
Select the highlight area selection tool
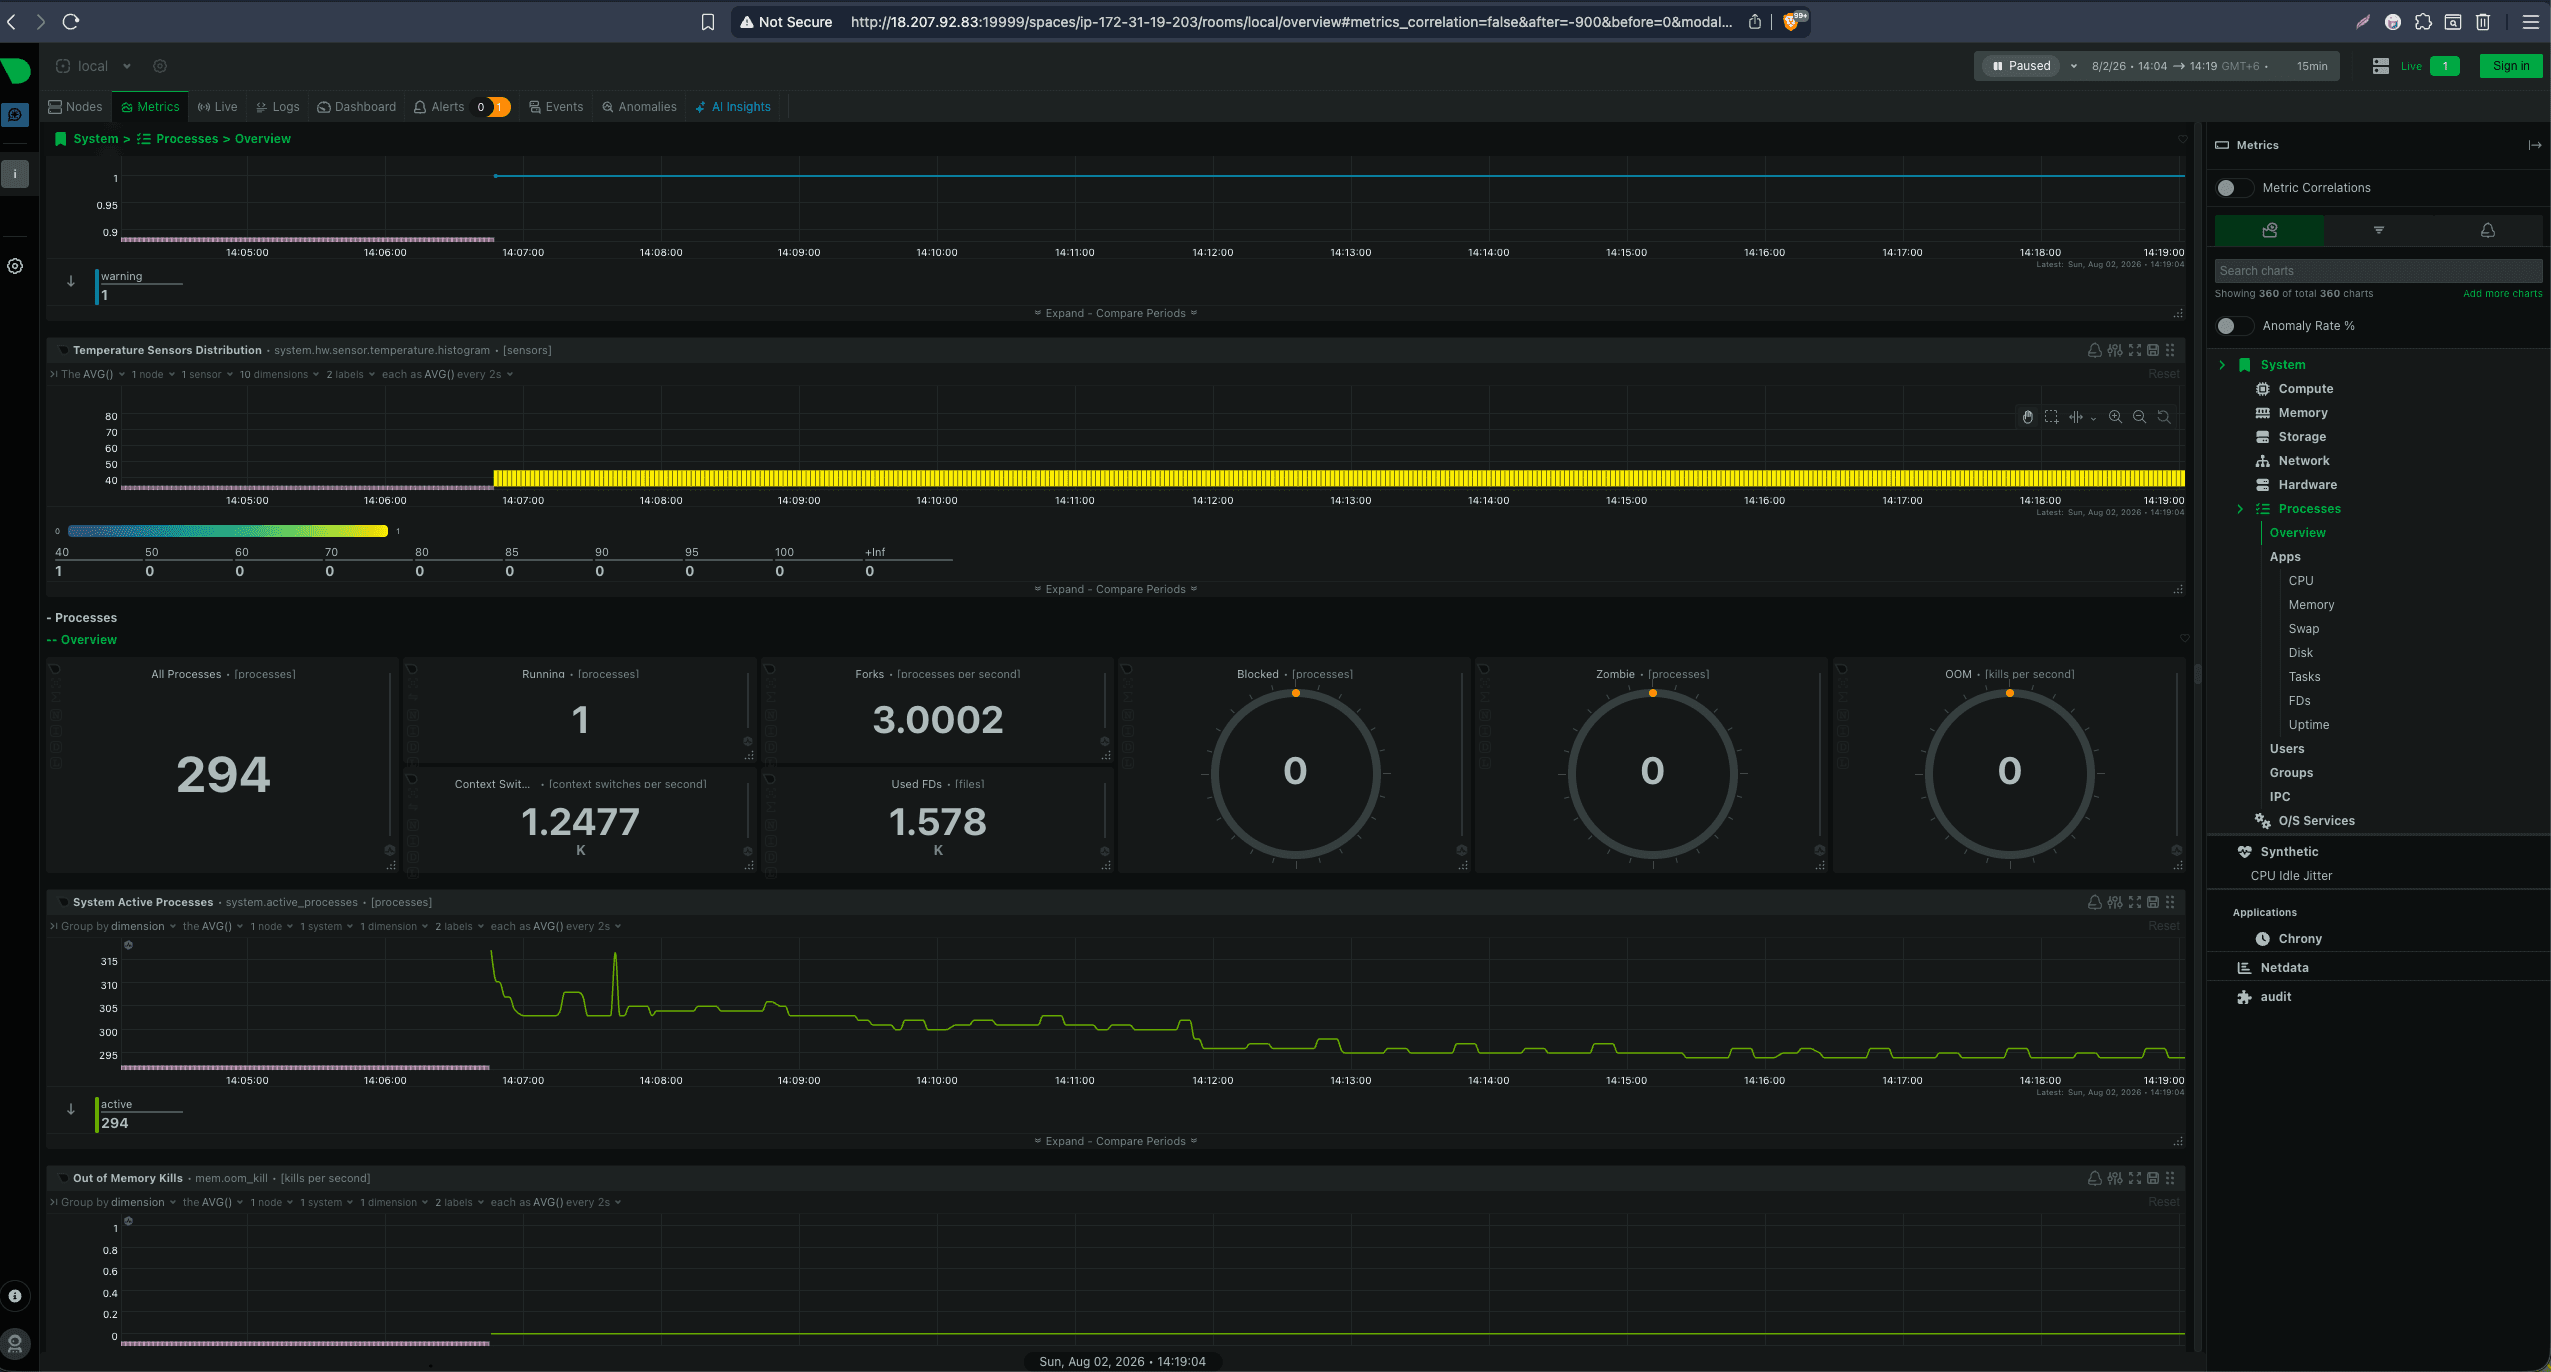[2051, 417]
